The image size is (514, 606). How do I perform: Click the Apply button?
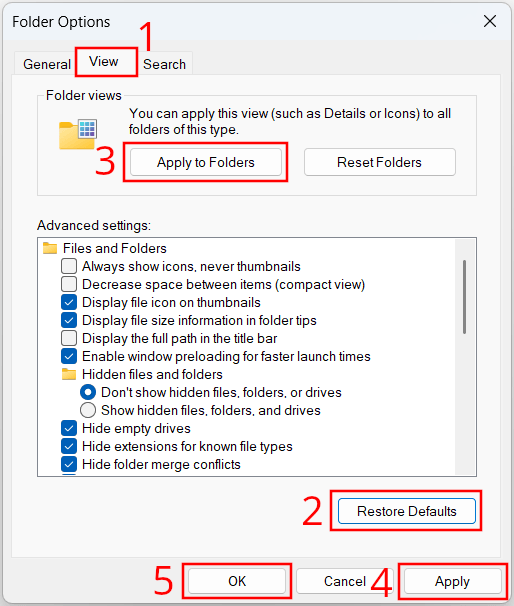point(452,581)
